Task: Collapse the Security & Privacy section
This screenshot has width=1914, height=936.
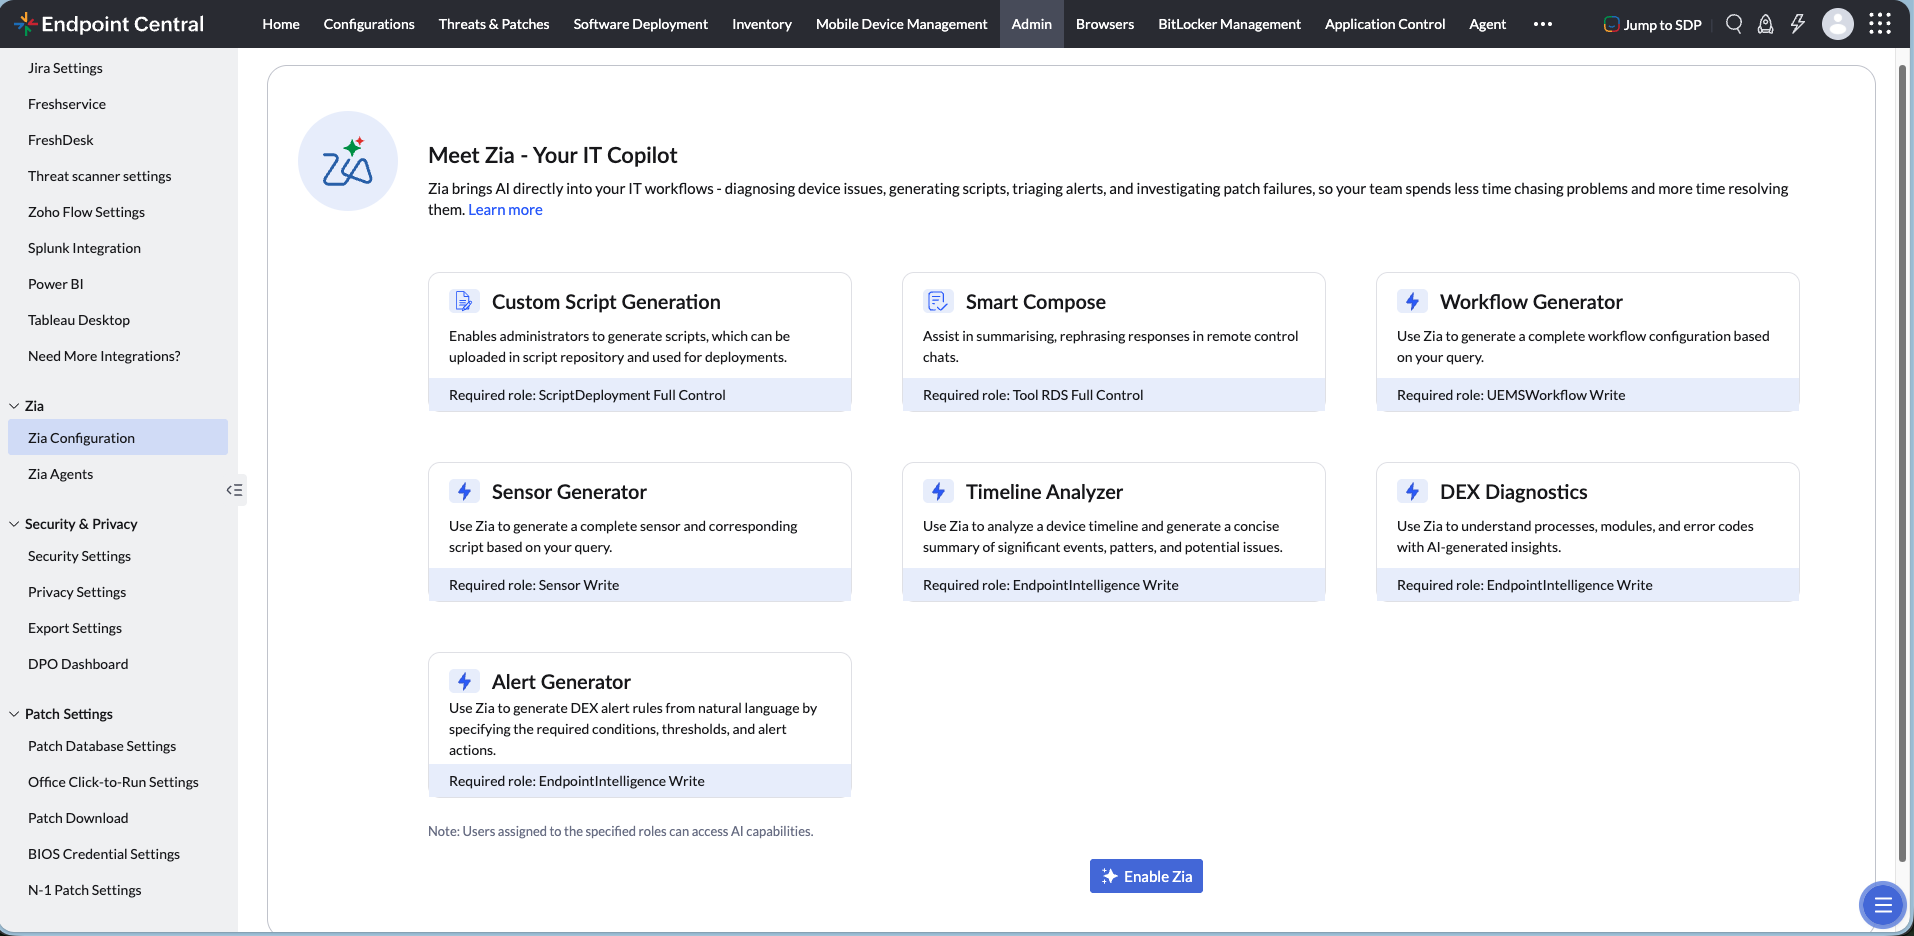Action: (14, 524)
